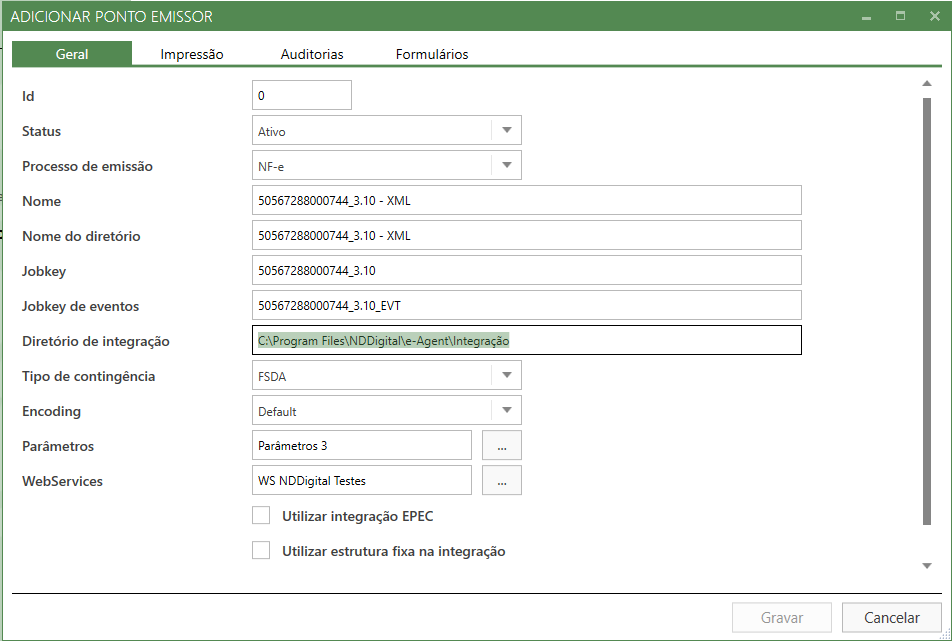This screenshot has height=641, width=952.
Task: Focus the Jobkey de eventos field
Action: tap(527, 306)
